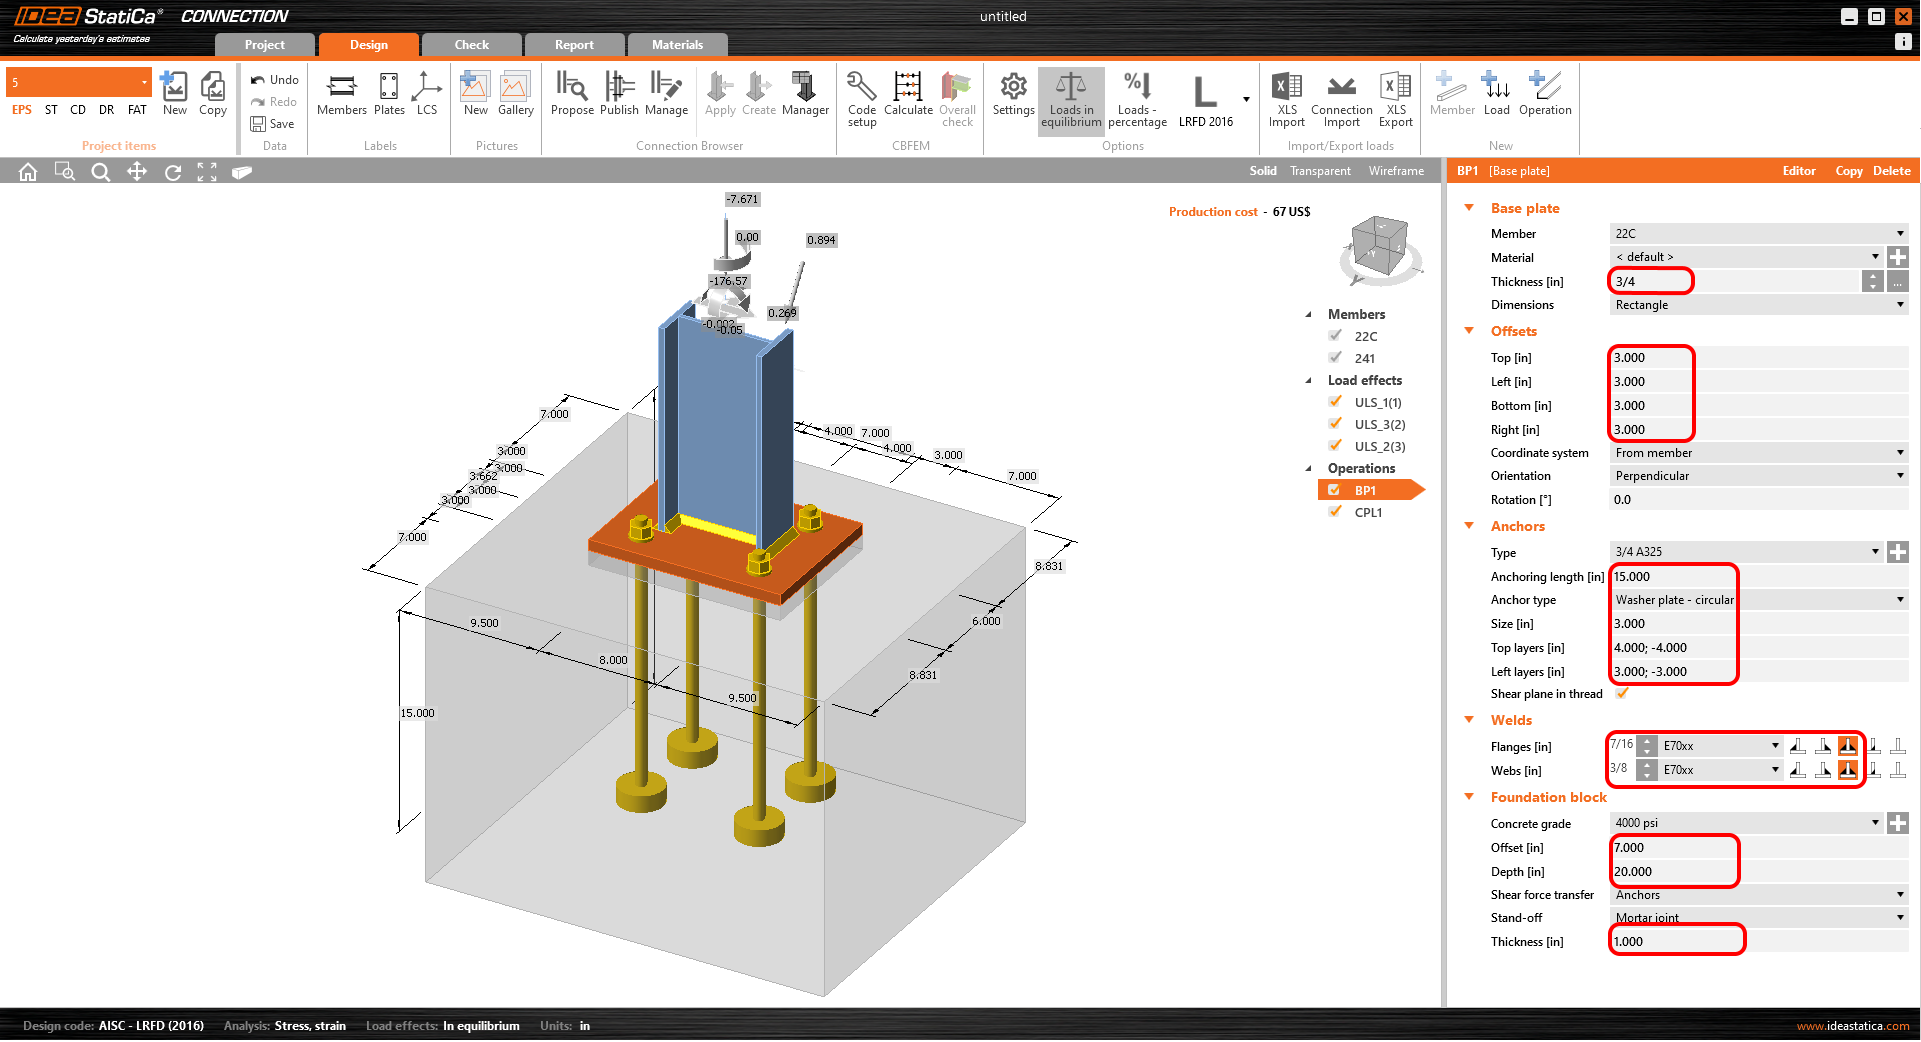The image size is (1921, 1042).
Task: Click the XLS Export icon
Action: (x=1395, y=98)
